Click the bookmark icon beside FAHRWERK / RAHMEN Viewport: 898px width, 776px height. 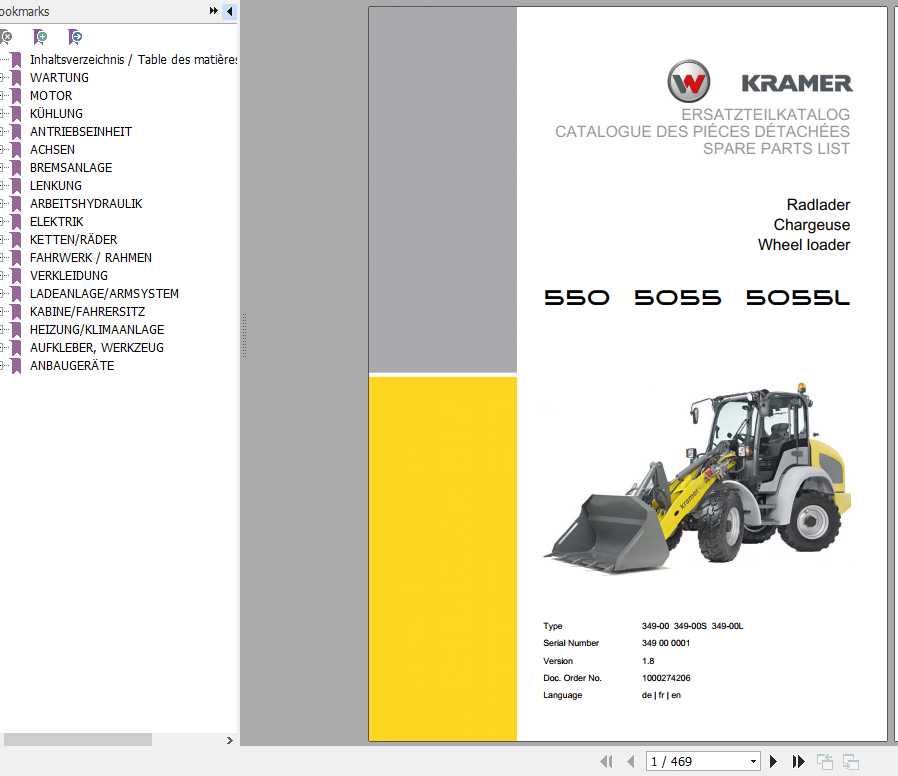[17, 258]
